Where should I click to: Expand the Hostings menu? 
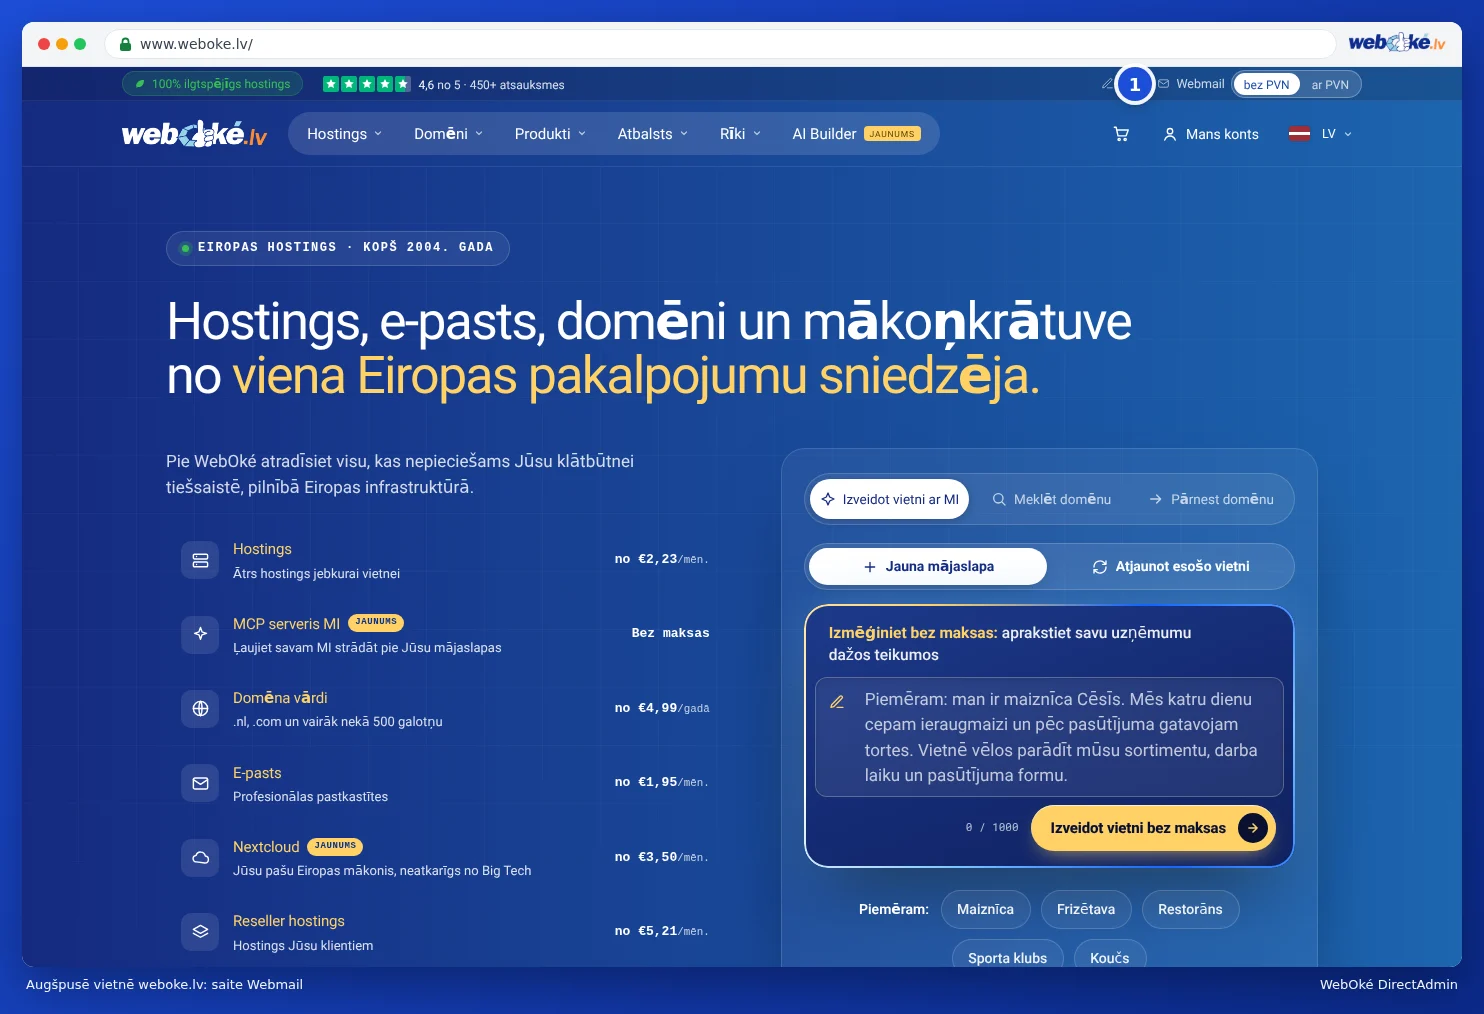click(x=344, y=134)
